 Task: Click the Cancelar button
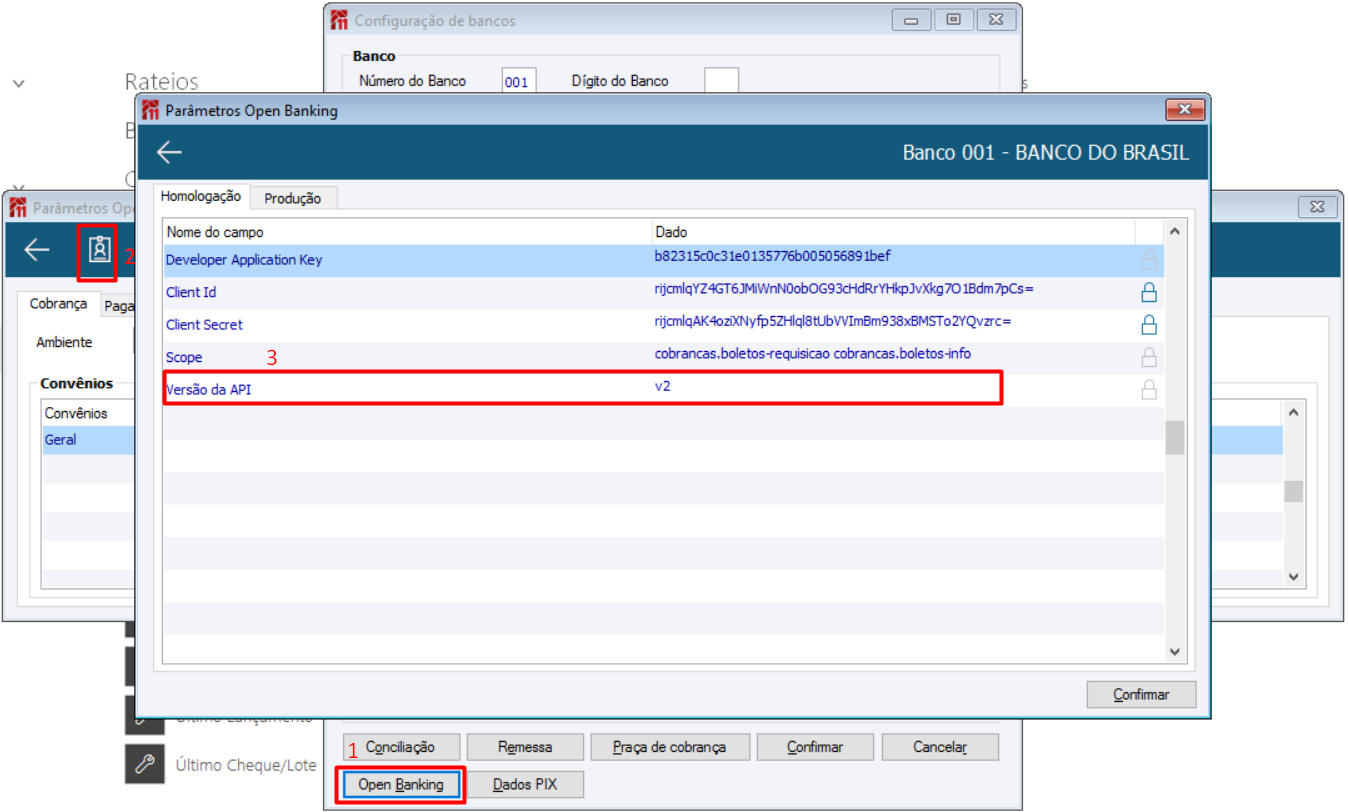coord(940,747)
